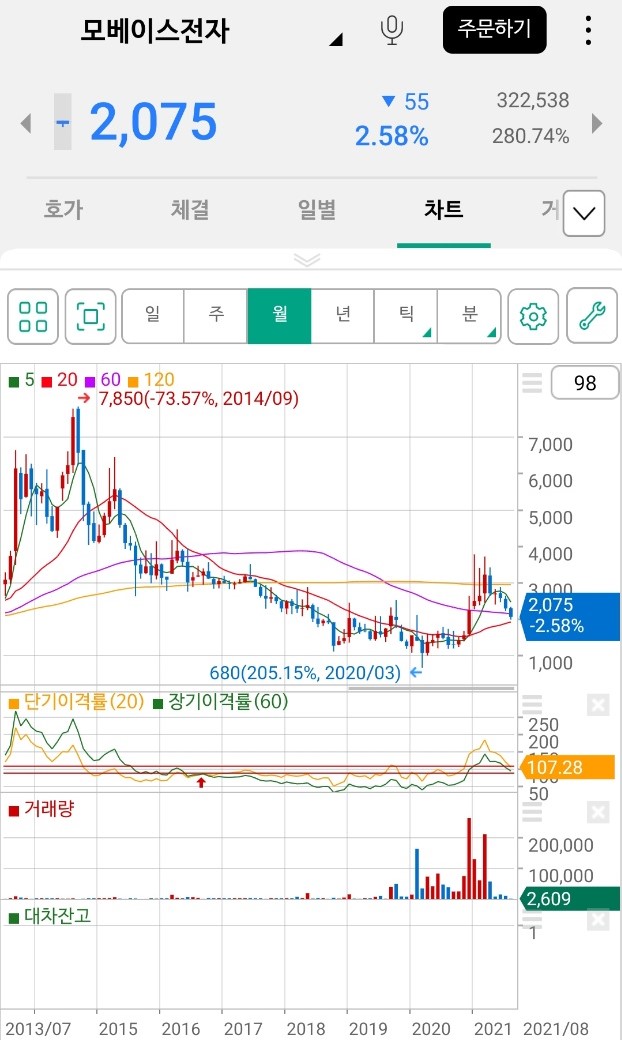Tap the 60 moving average legend
Image resolution: width=622 pixels, height=1040 pixels.
[x=103, y=380]
